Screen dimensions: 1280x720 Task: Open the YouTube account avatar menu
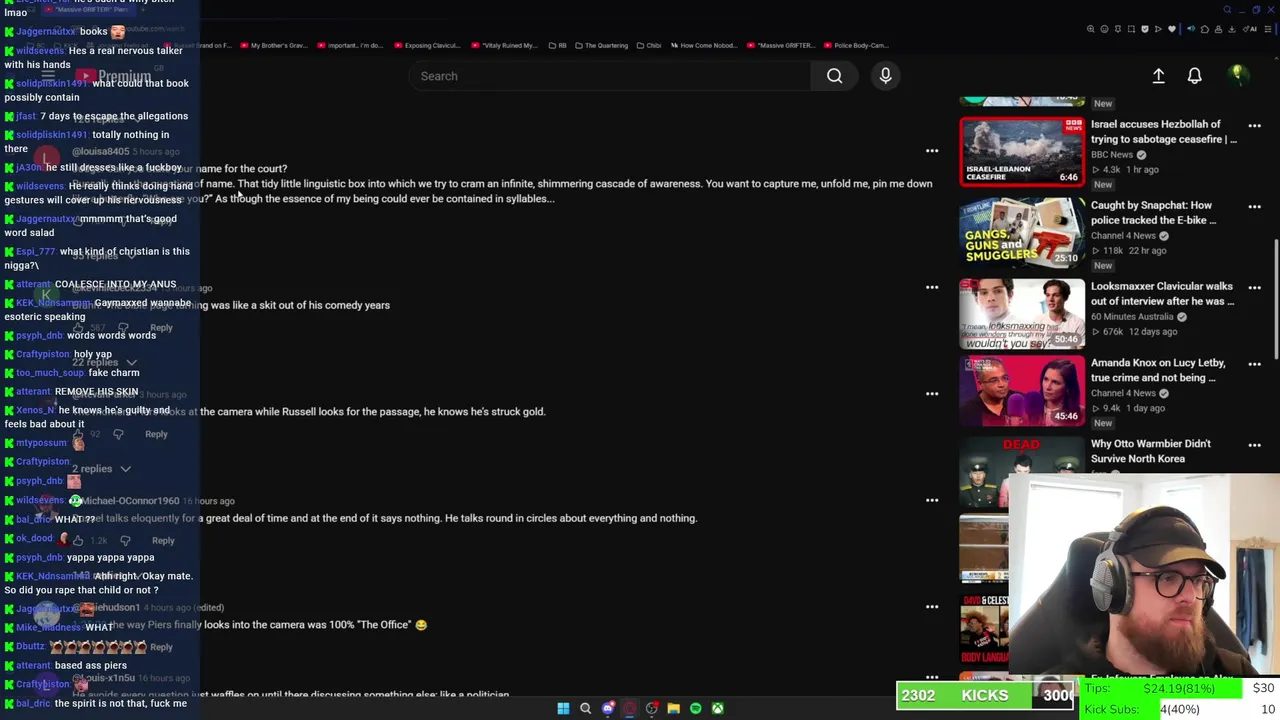point(1237,75)
